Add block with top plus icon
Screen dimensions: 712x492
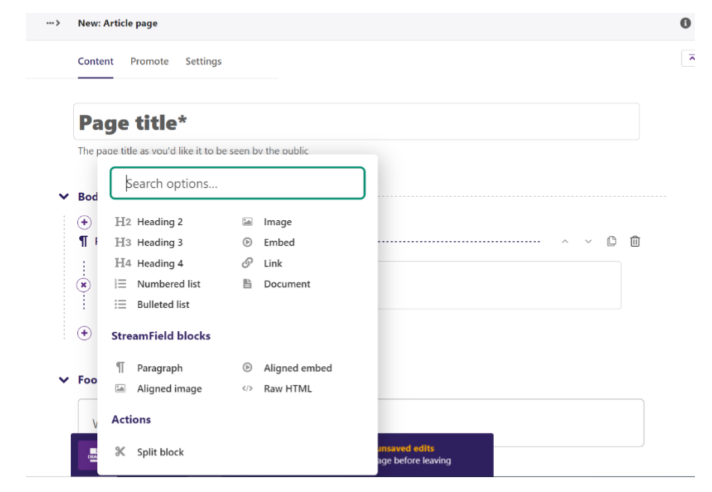pyautogui.click(x=84, y=222)
